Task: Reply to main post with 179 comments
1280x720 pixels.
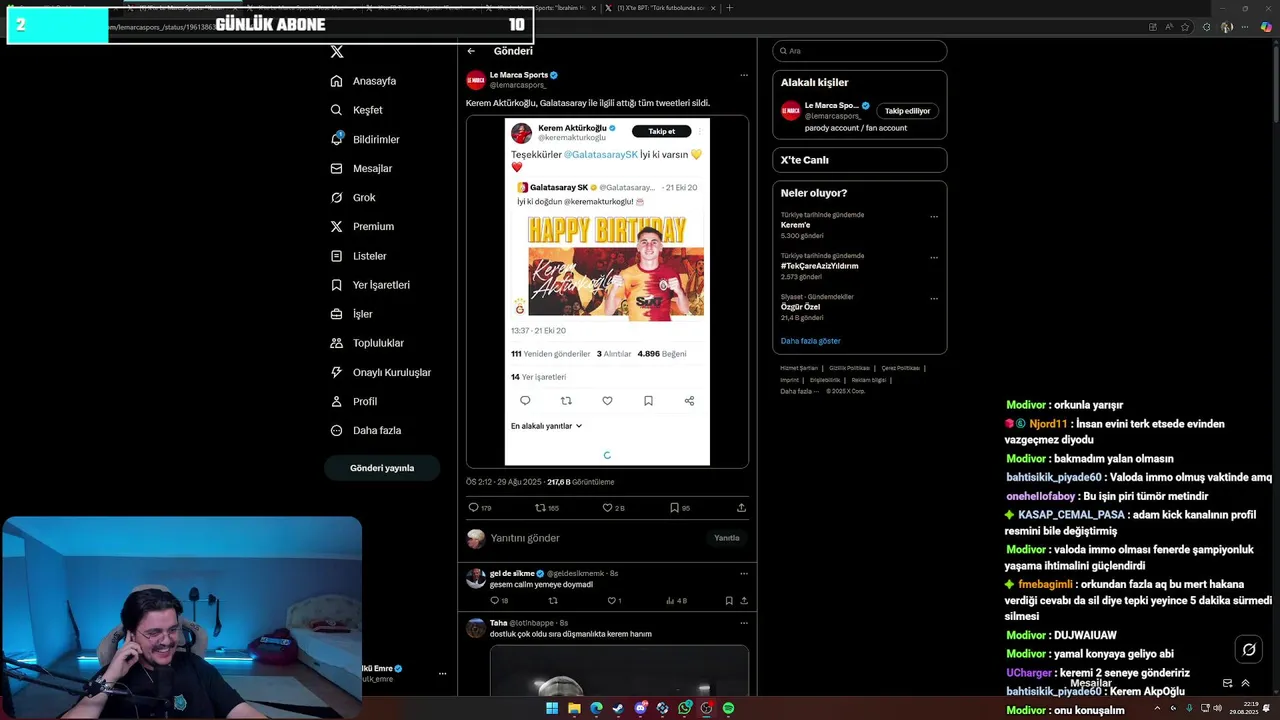Action: coord(480,508)
